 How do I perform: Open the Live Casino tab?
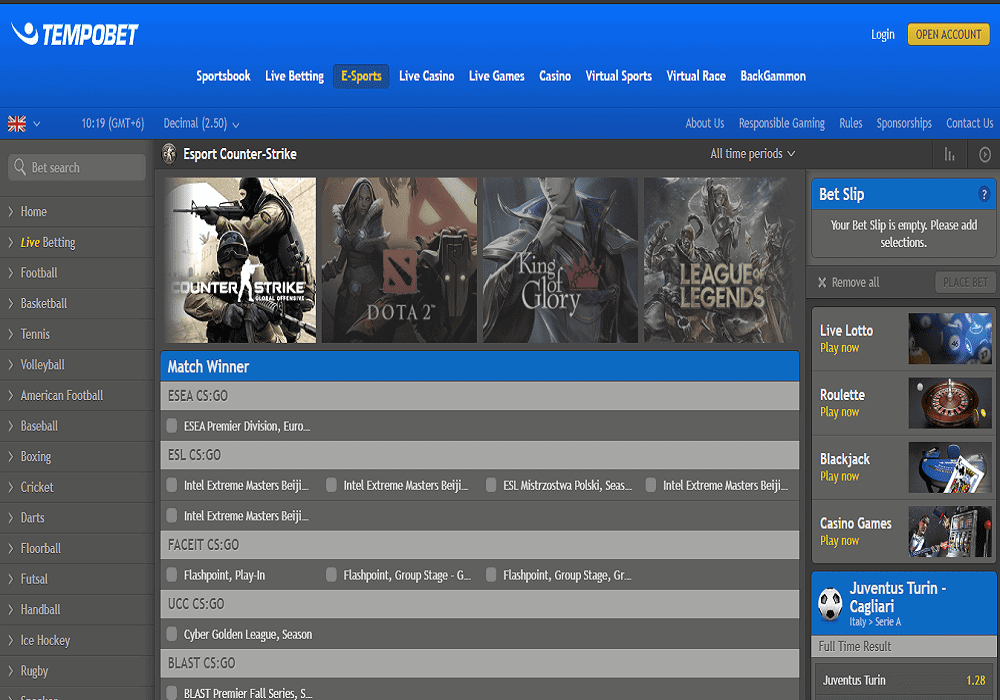click(x=427, y=76)
